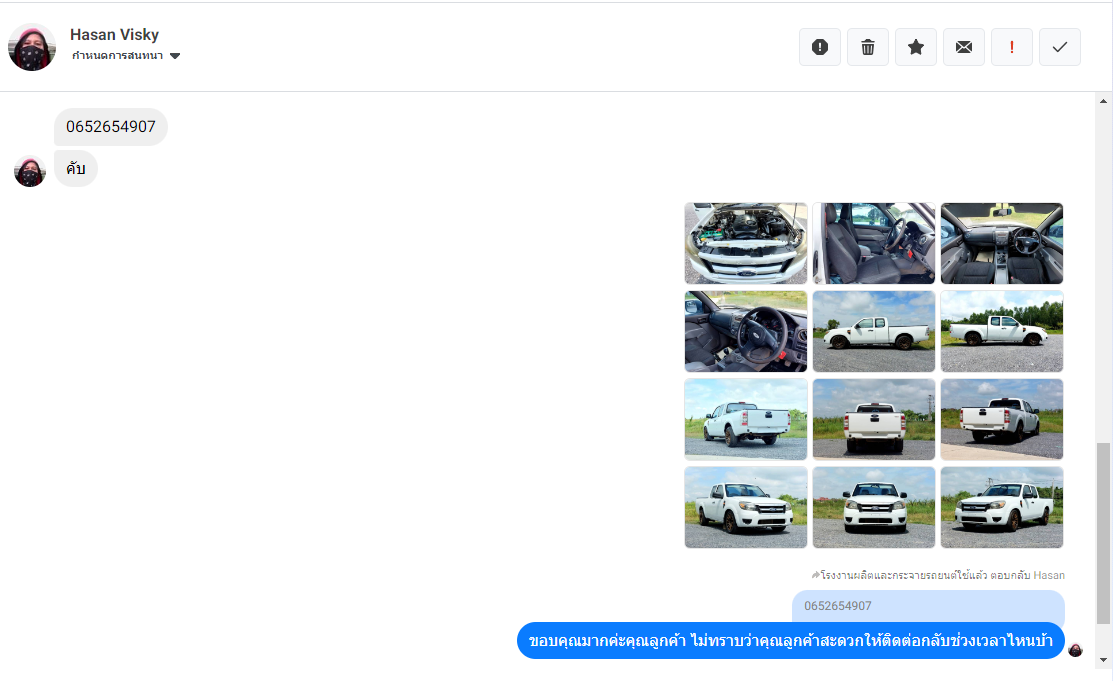Viewport: 1113px width, 681px height.
Task: Open left side profile truck photo
Action: pyautogui.click(x=874, y=332)
